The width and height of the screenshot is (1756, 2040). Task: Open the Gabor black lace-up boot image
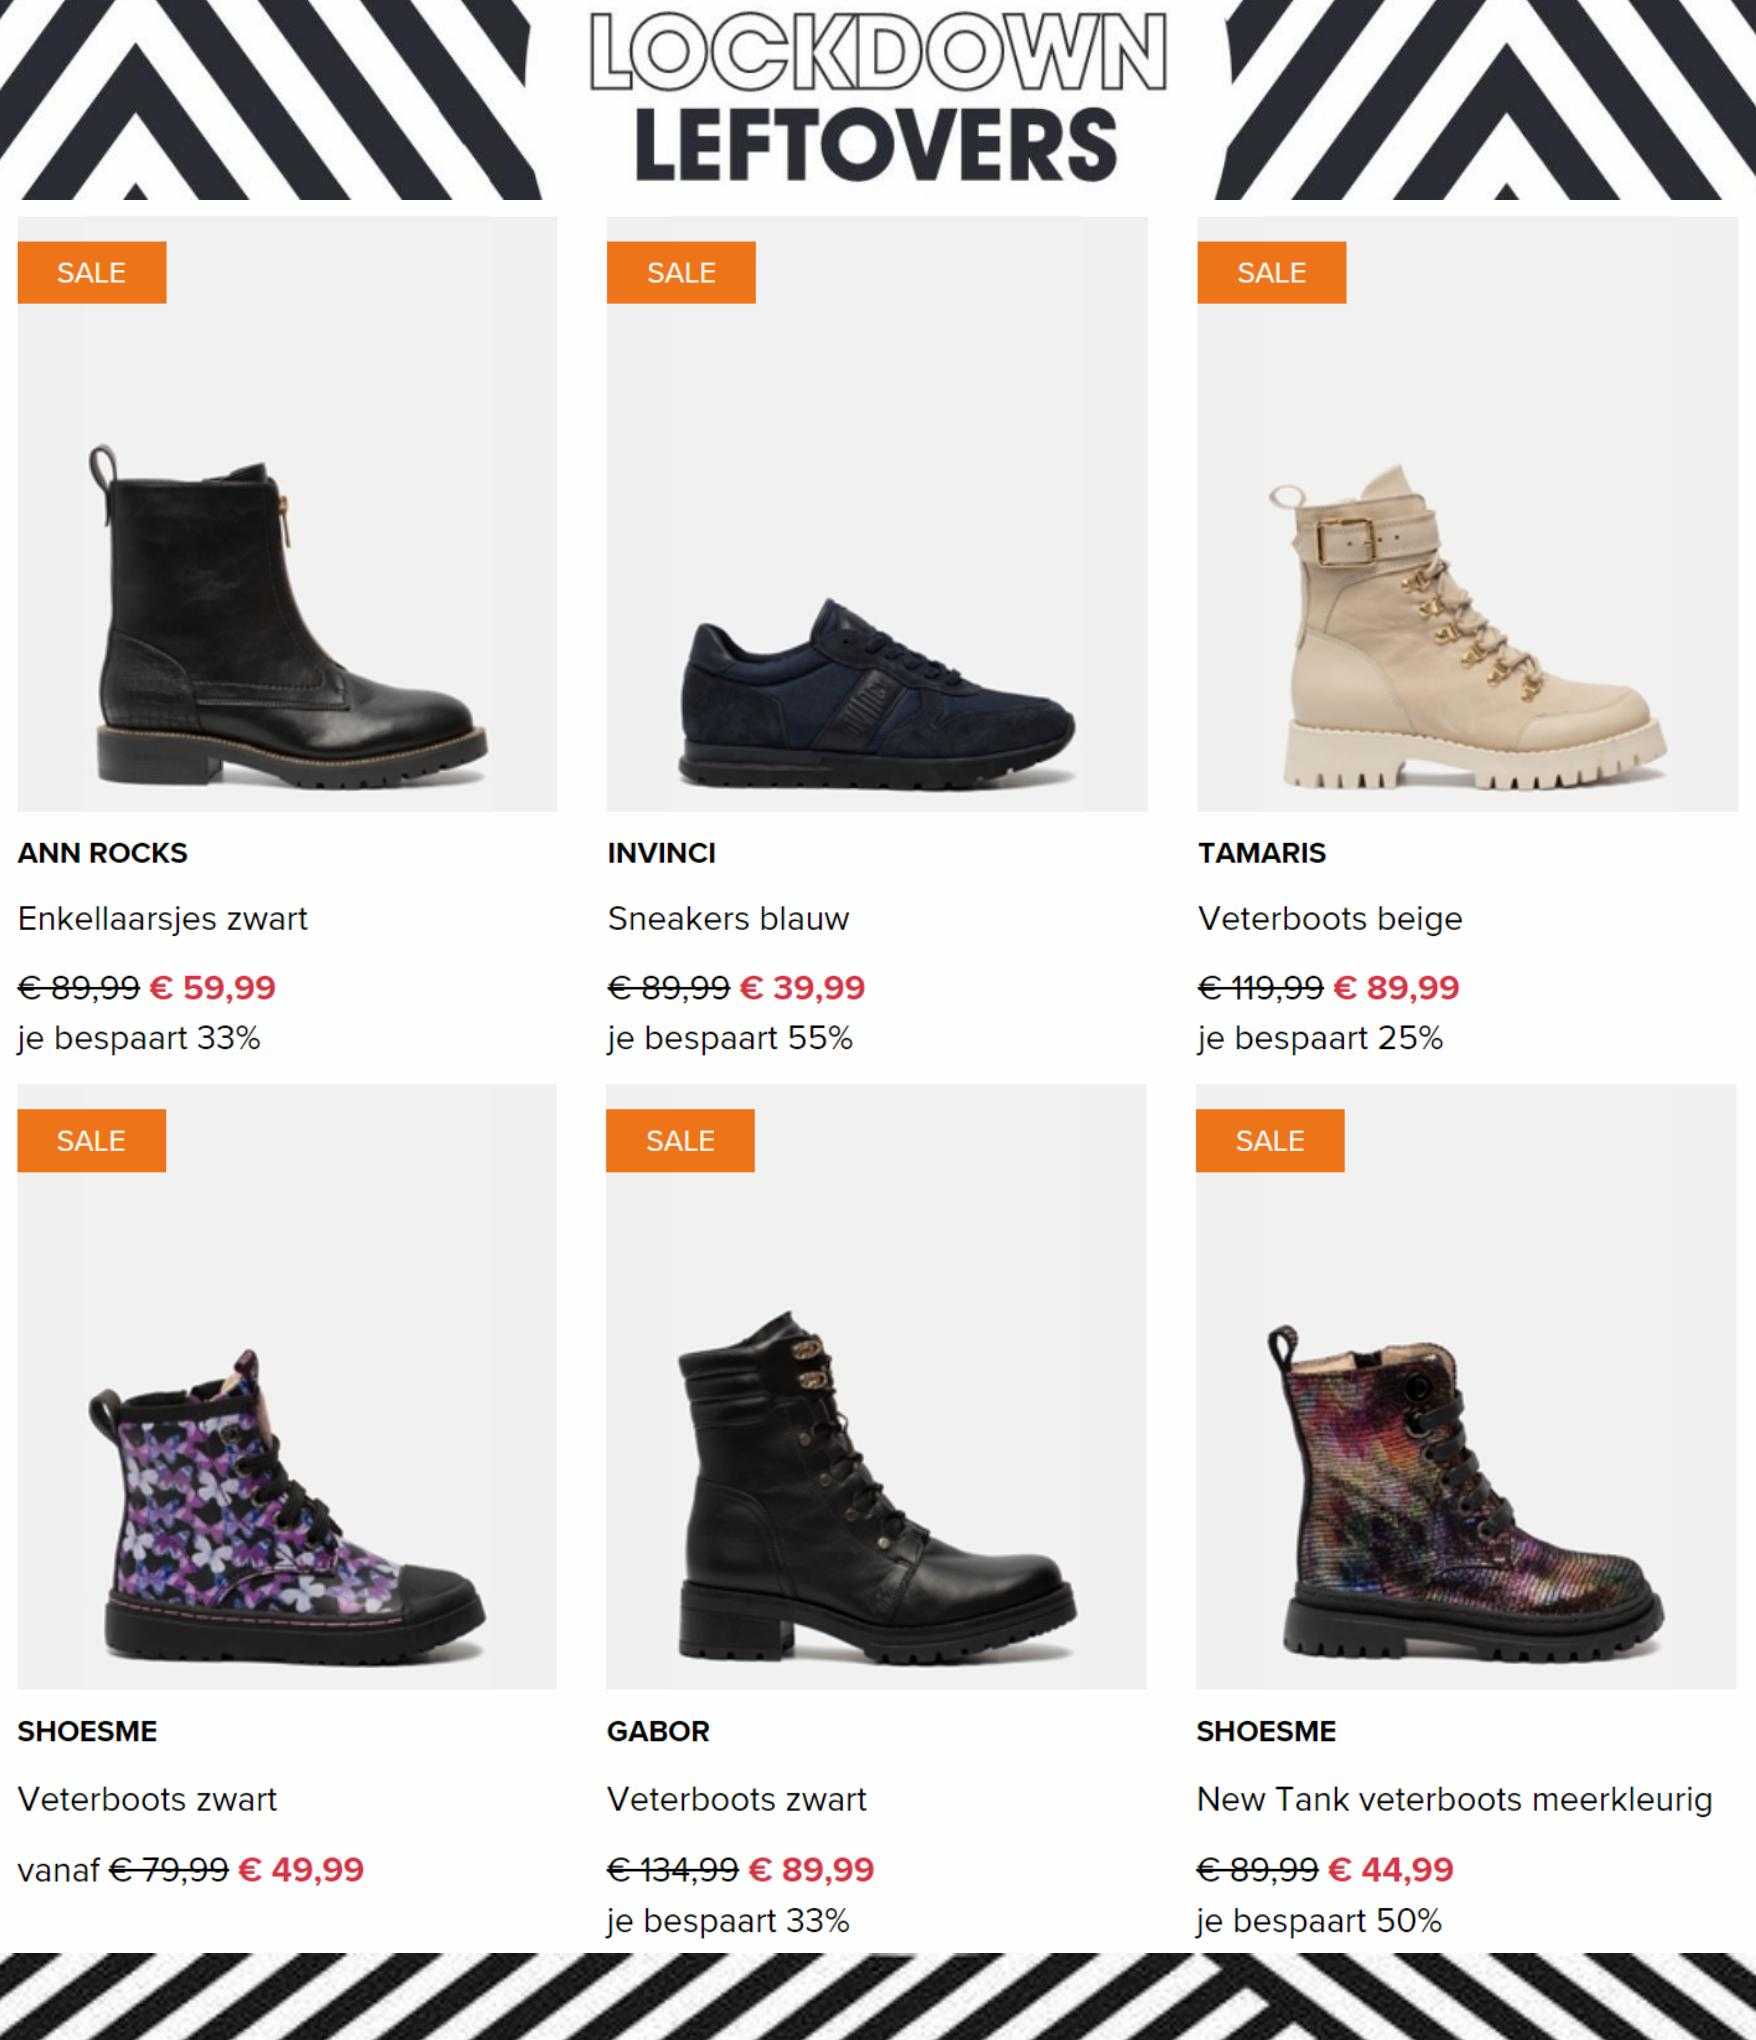coord(876,1387)
